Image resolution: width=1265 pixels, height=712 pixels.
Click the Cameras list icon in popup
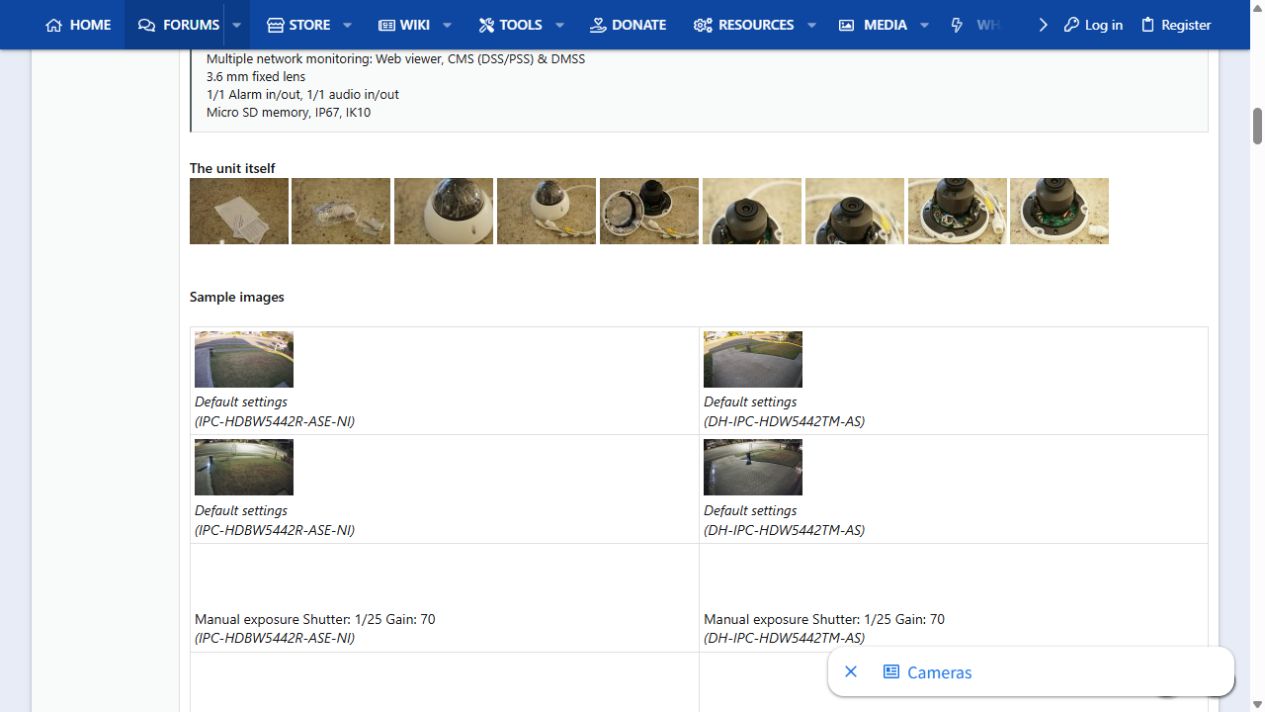click(891, 672)
